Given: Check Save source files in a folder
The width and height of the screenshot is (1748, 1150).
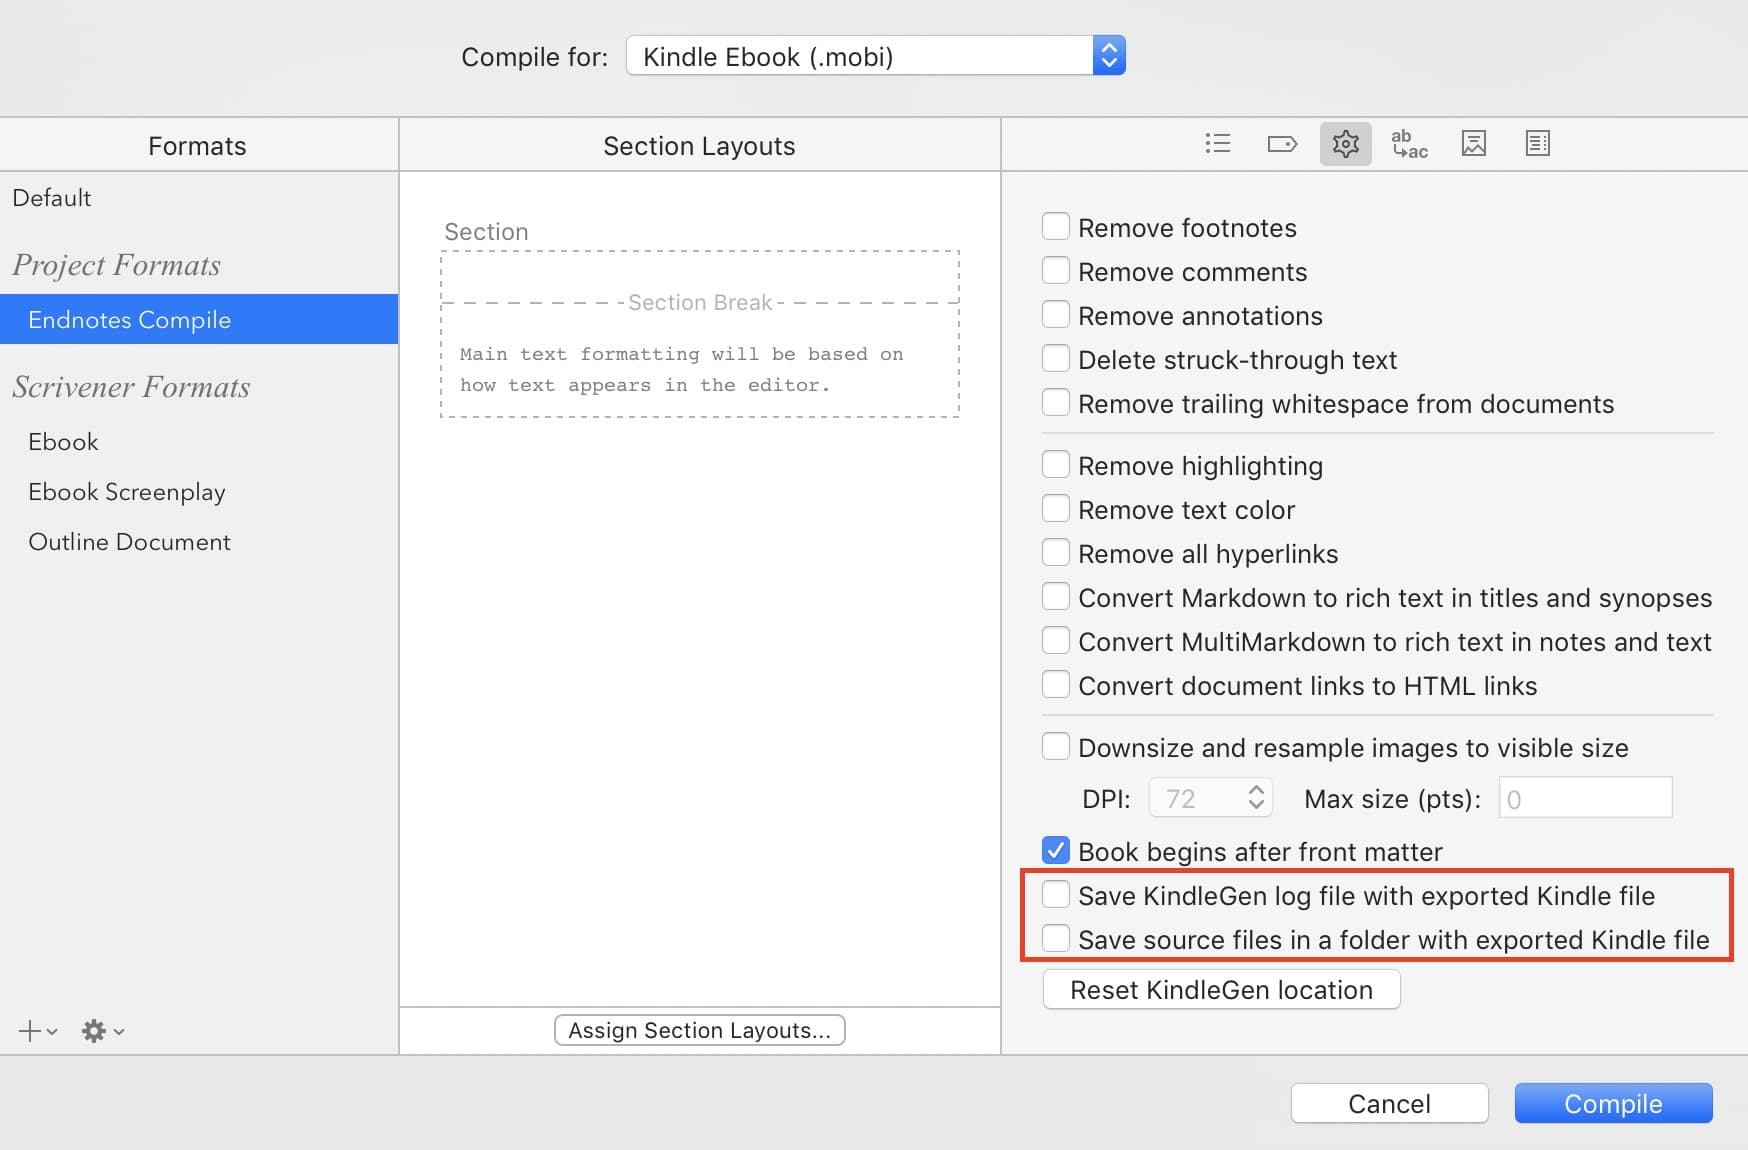Looking at the screenshot, I should [1055, 939].
